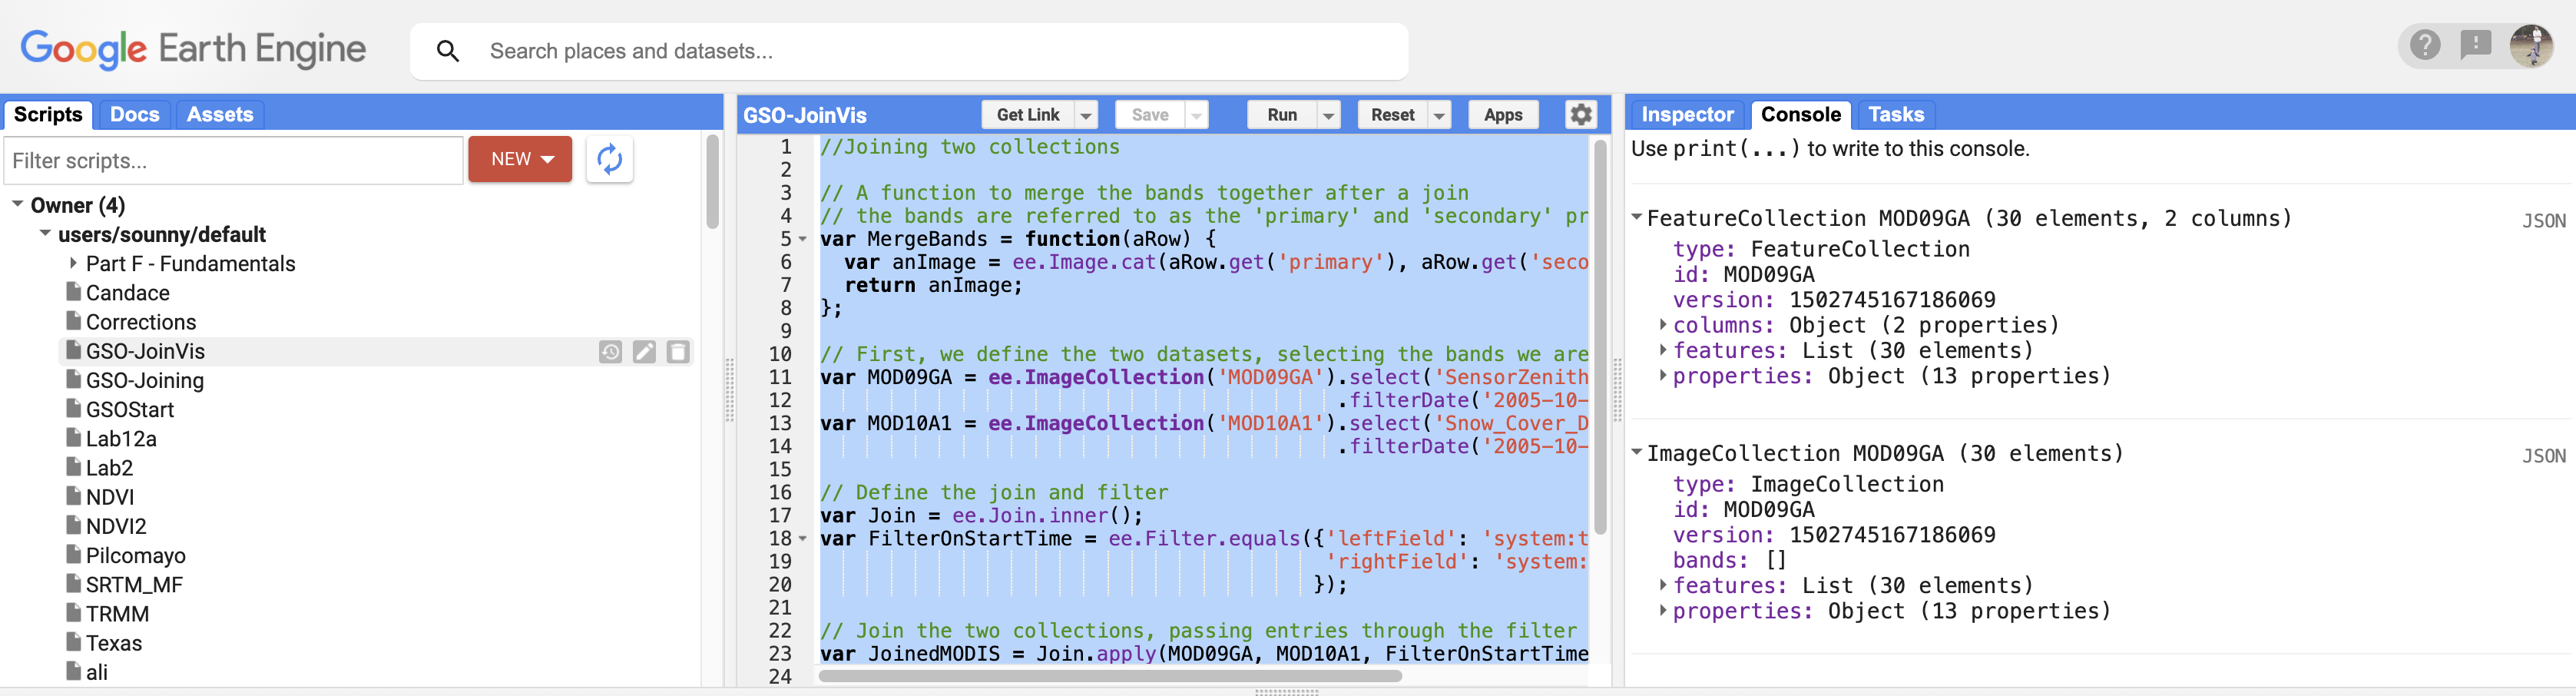Open the Docs tab
This screenshot has height=696, width=2576.
(135, 114)
